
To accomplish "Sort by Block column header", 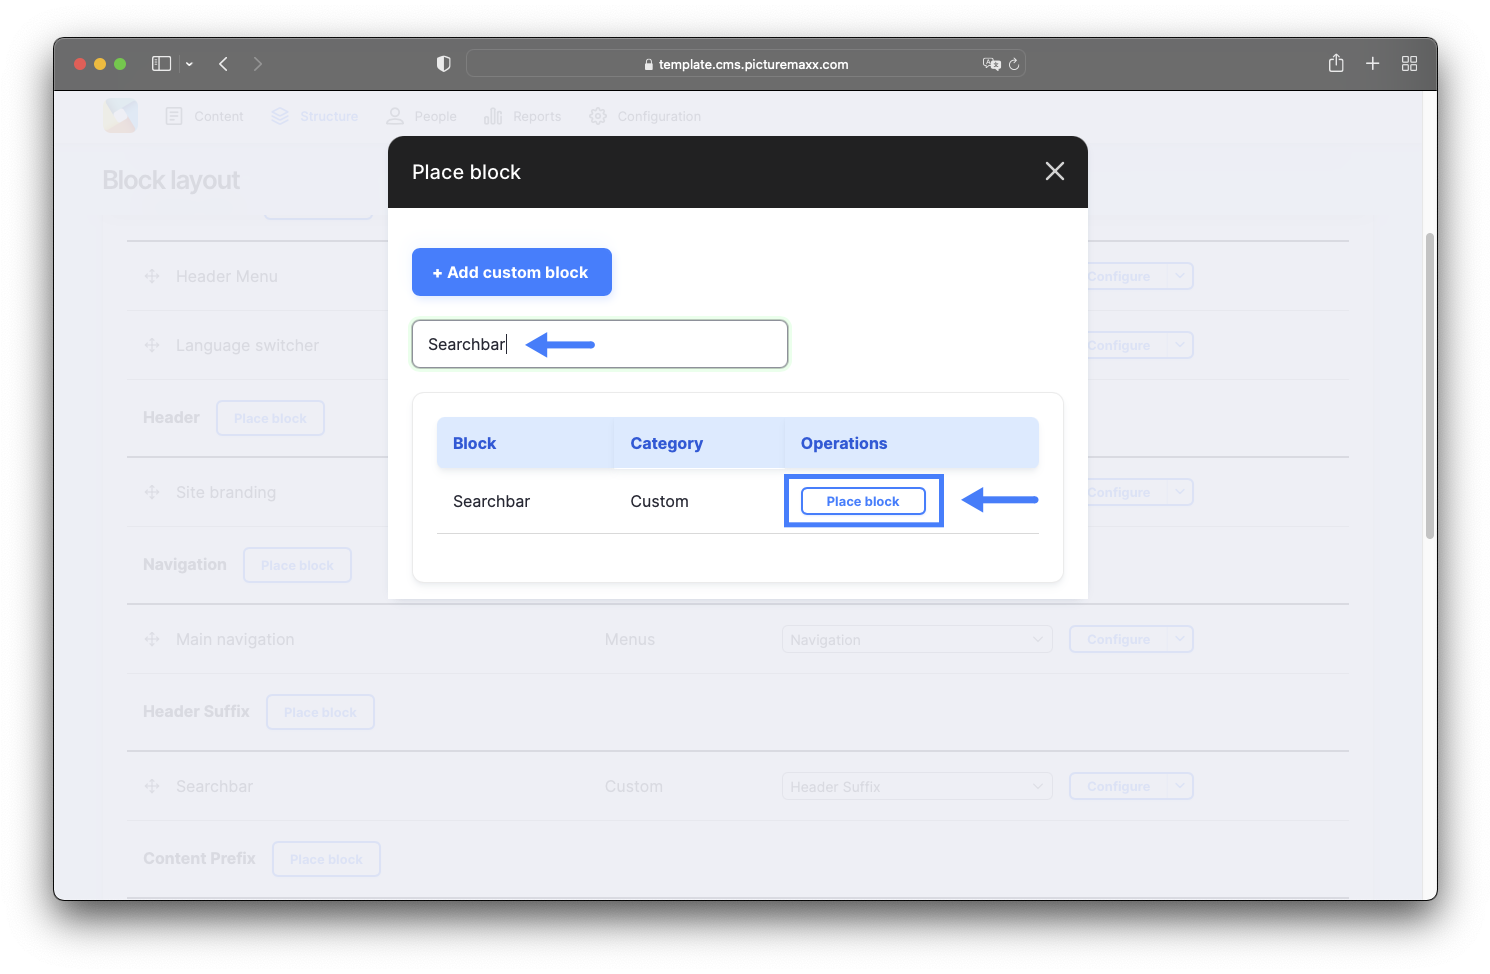I will point(474,443).
